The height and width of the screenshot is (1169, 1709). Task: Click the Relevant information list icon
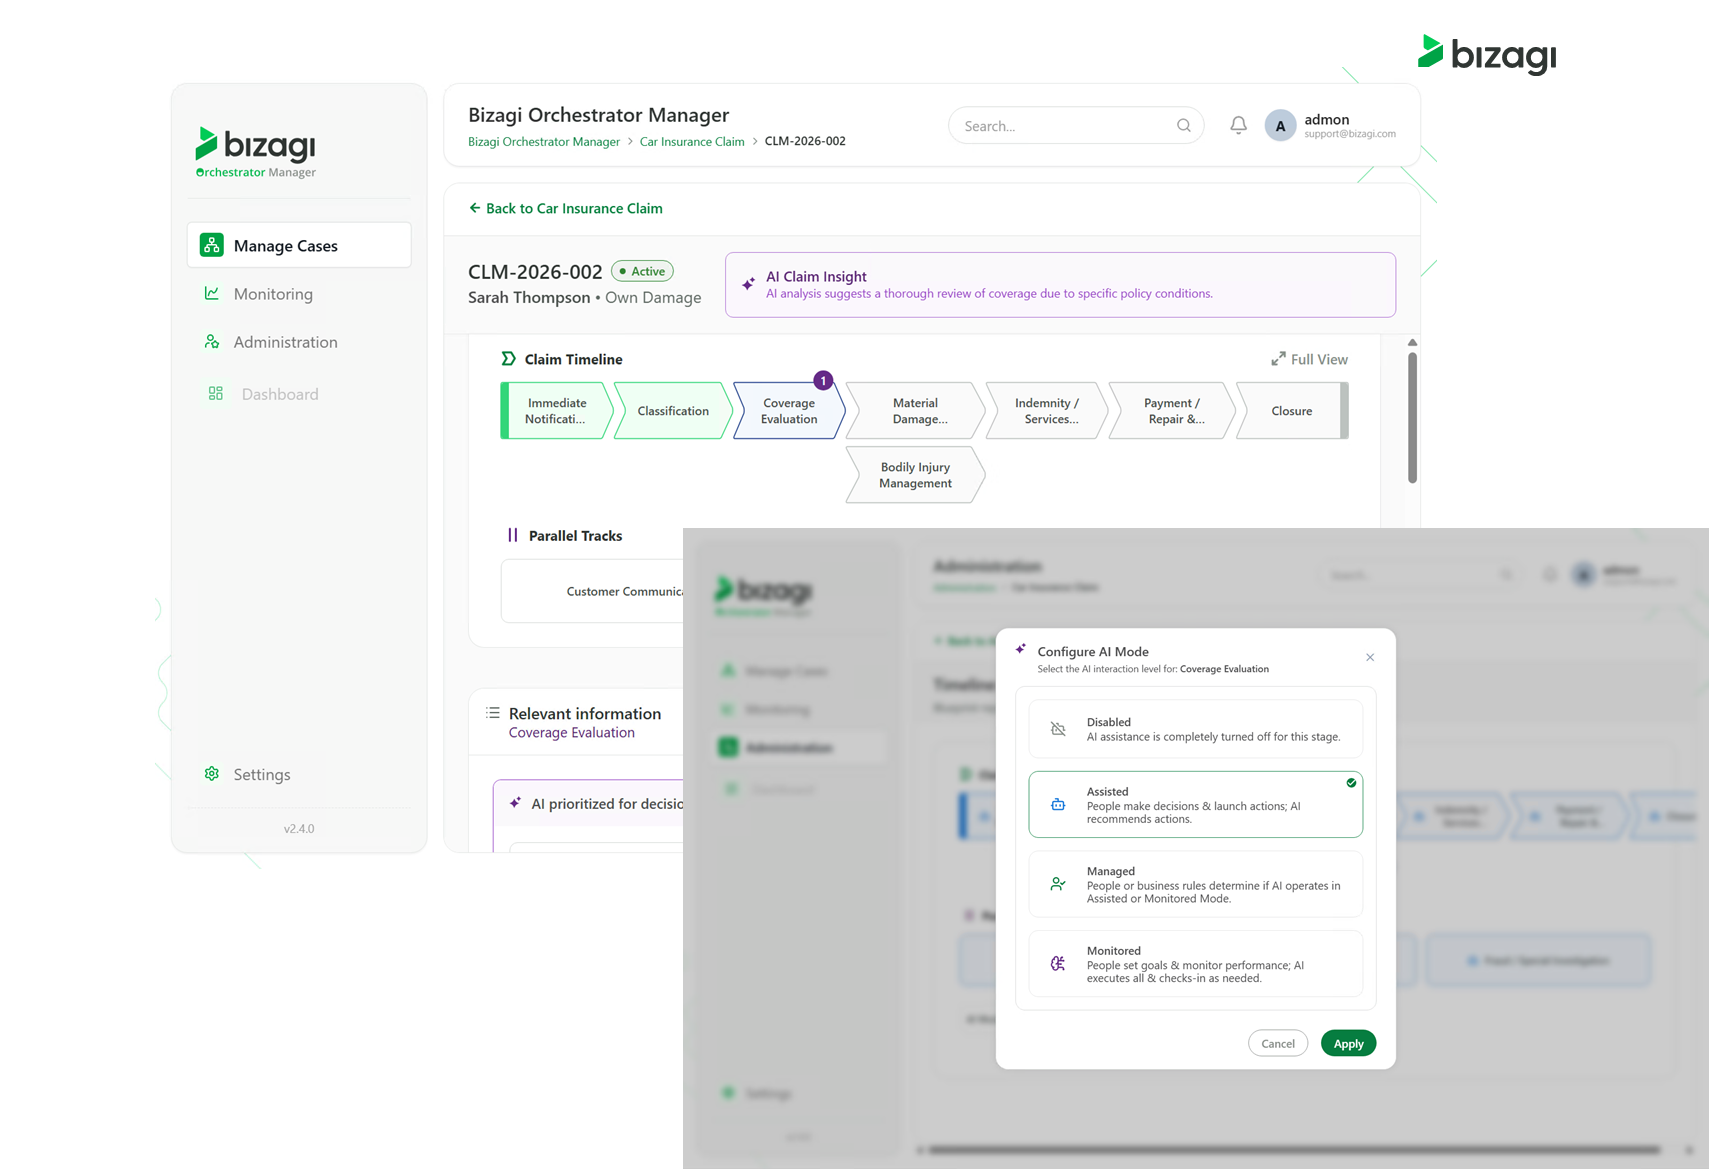pos(493,713)
